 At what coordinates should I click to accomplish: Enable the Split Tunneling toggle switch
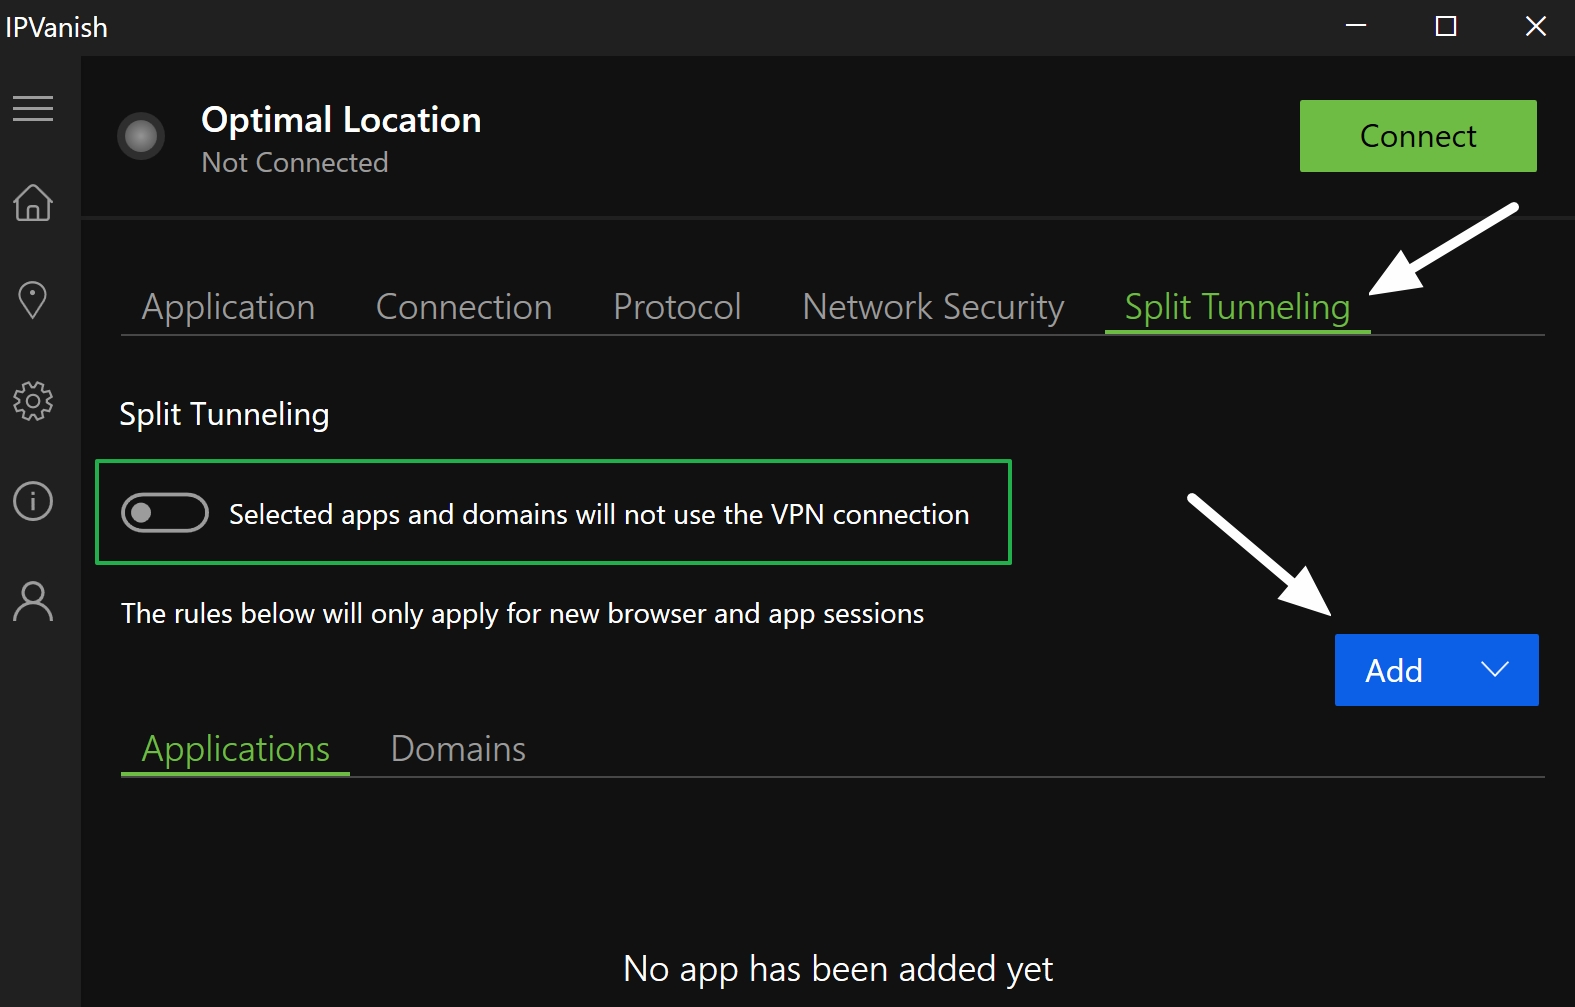(165, 513)
